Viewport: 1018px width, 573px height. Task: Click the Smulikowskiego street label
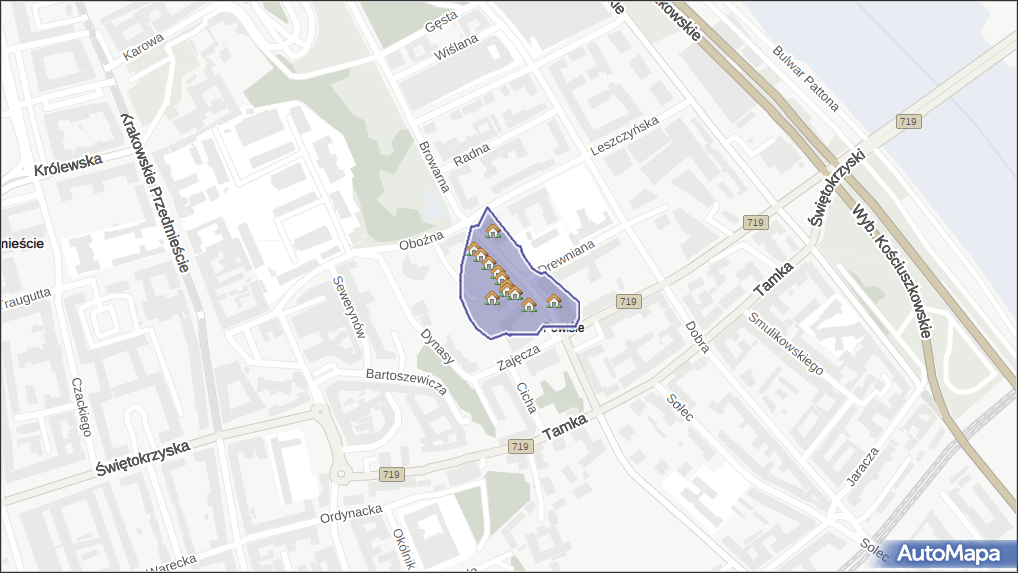pos(786,343)
